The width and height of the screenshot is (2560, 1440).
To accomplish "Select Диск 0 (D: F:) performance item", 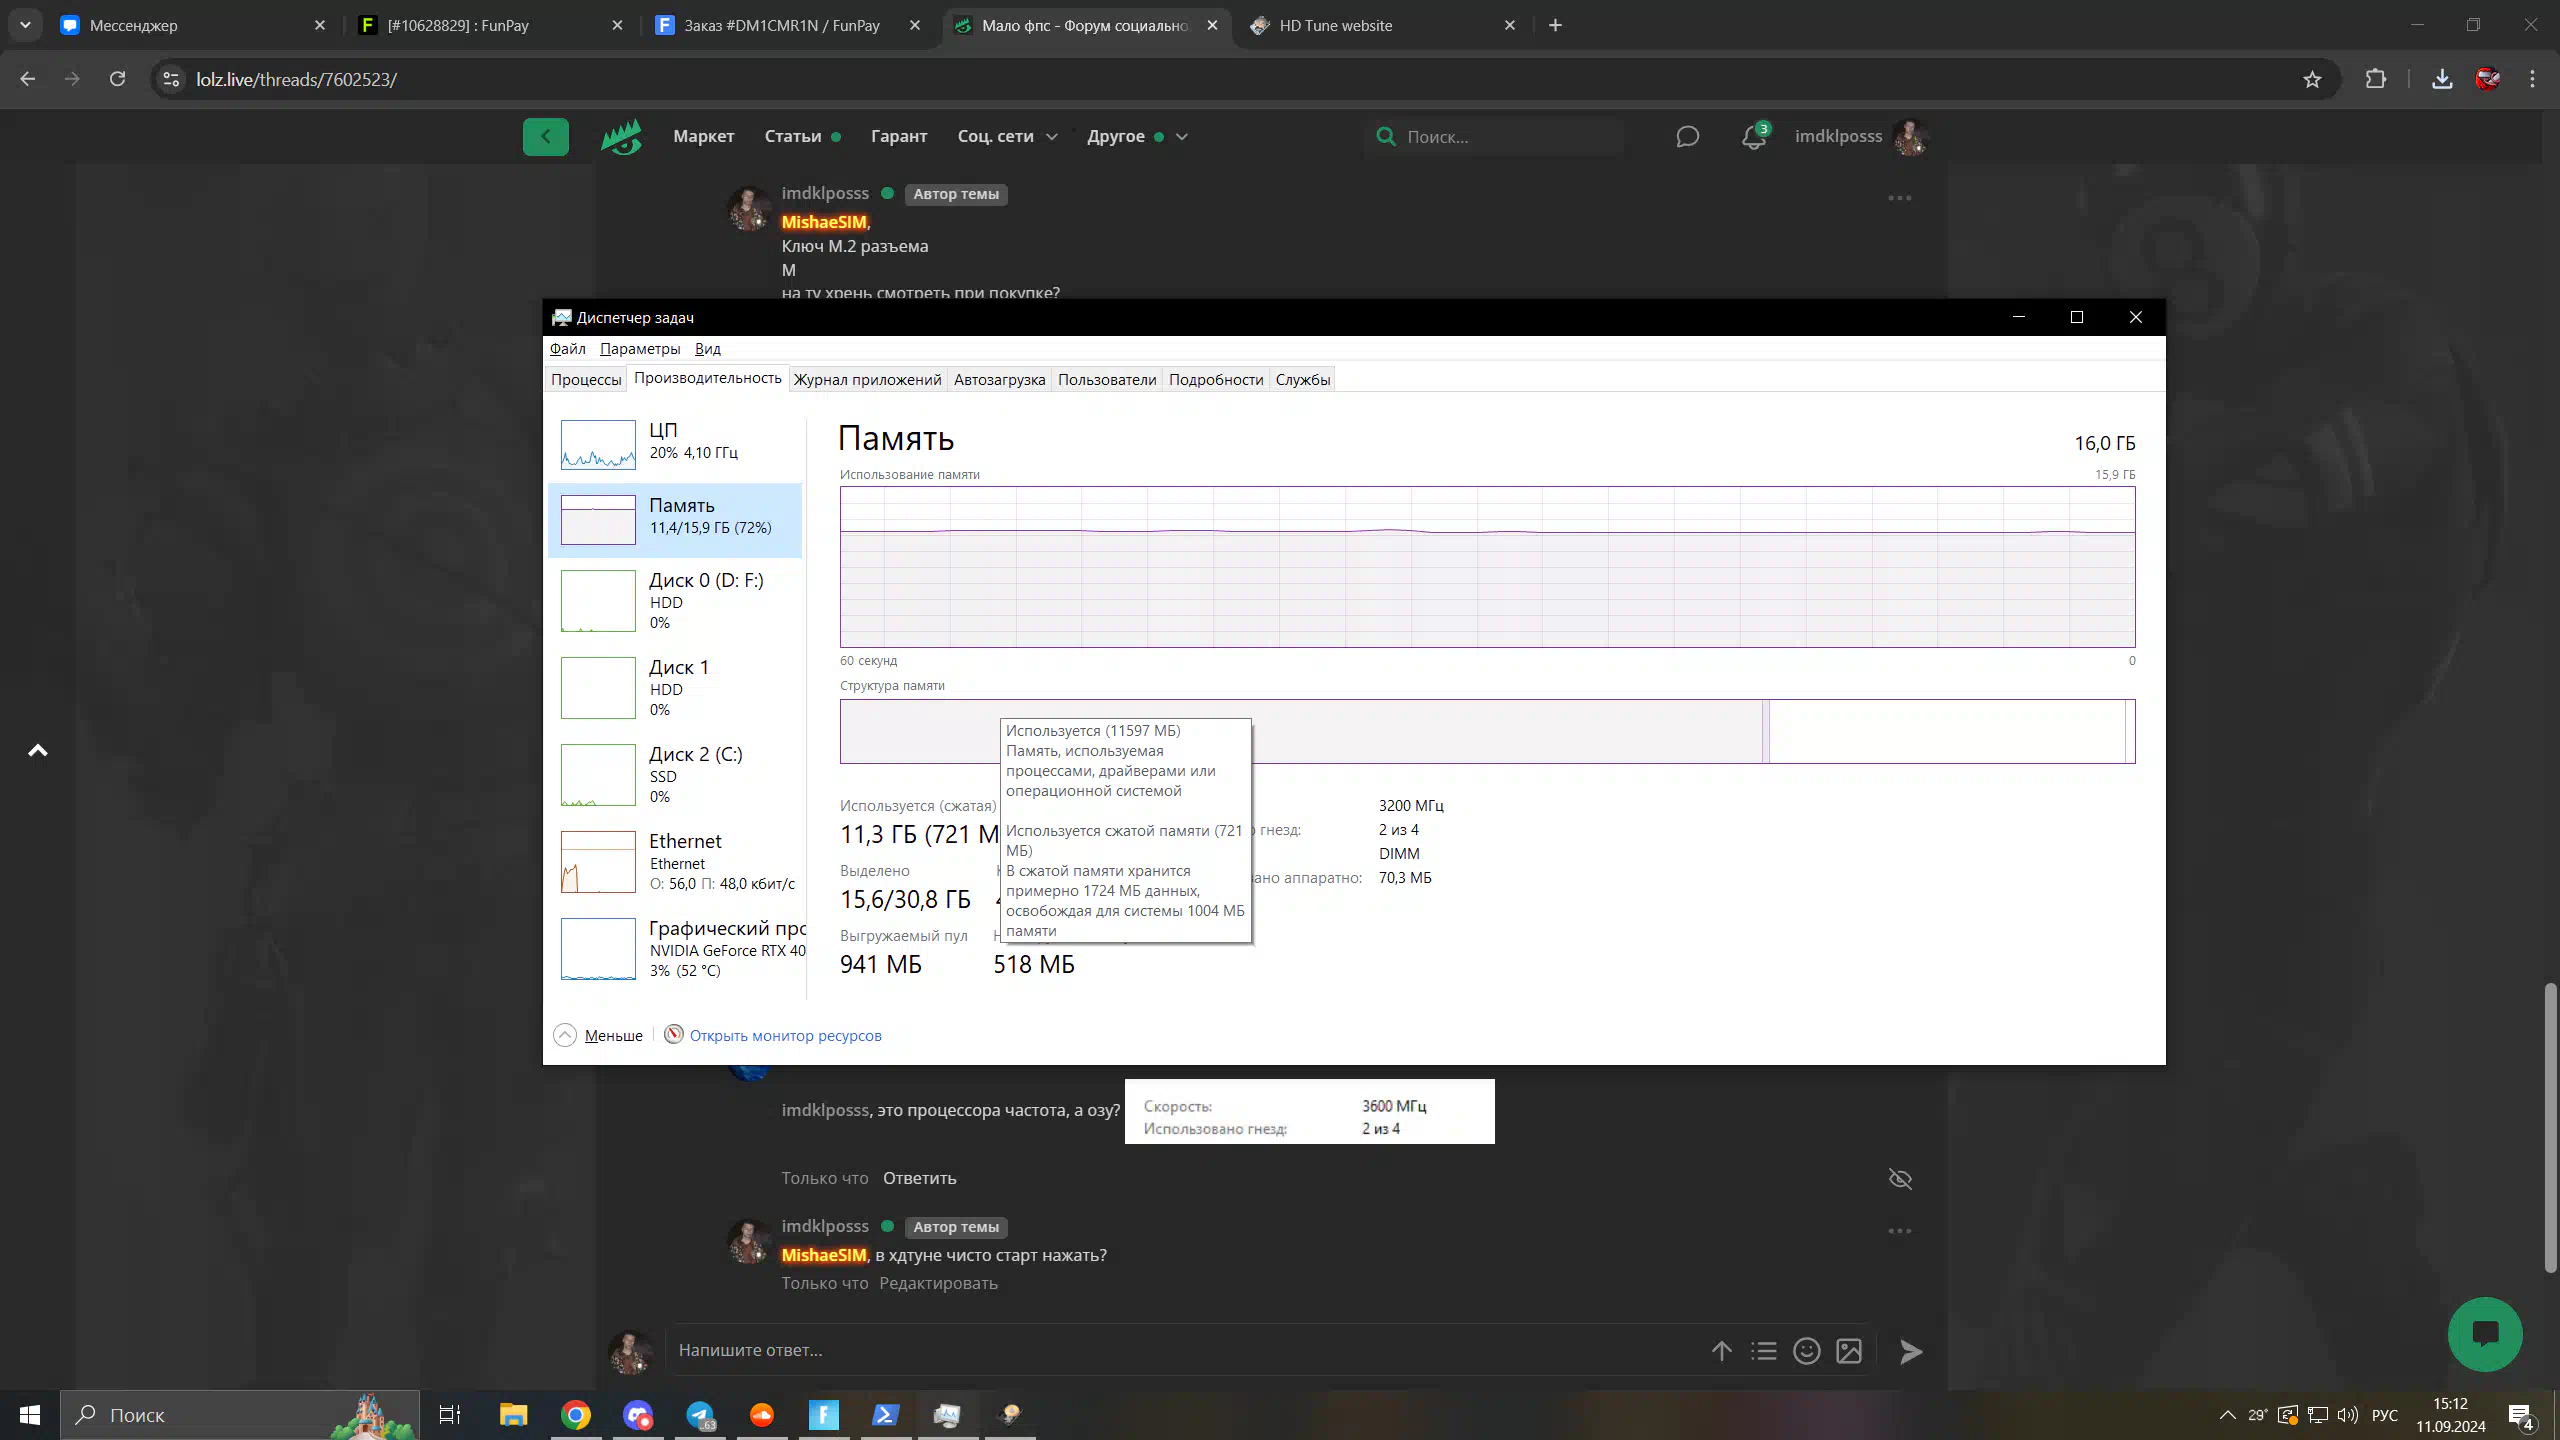I will pyautogui.click(x=675, y=601).
